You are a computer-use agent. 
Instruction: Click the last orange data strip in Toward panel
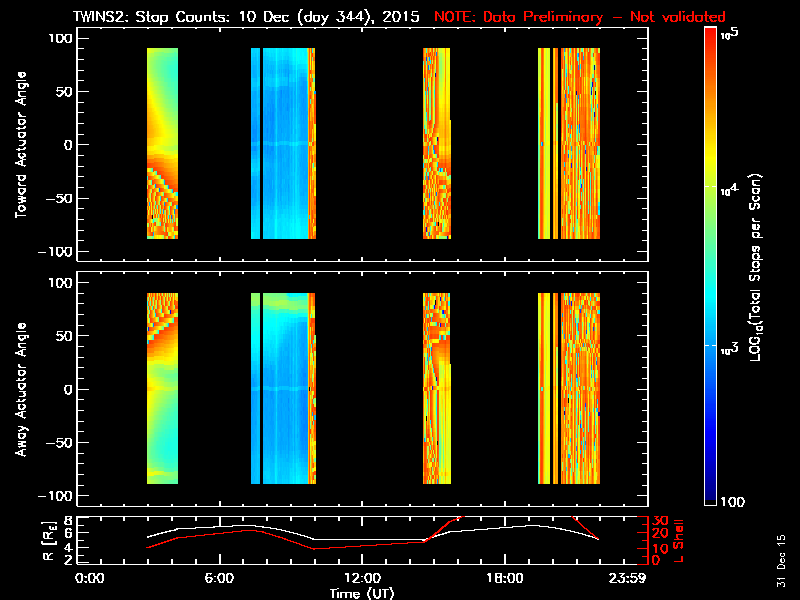pos(580,144)
